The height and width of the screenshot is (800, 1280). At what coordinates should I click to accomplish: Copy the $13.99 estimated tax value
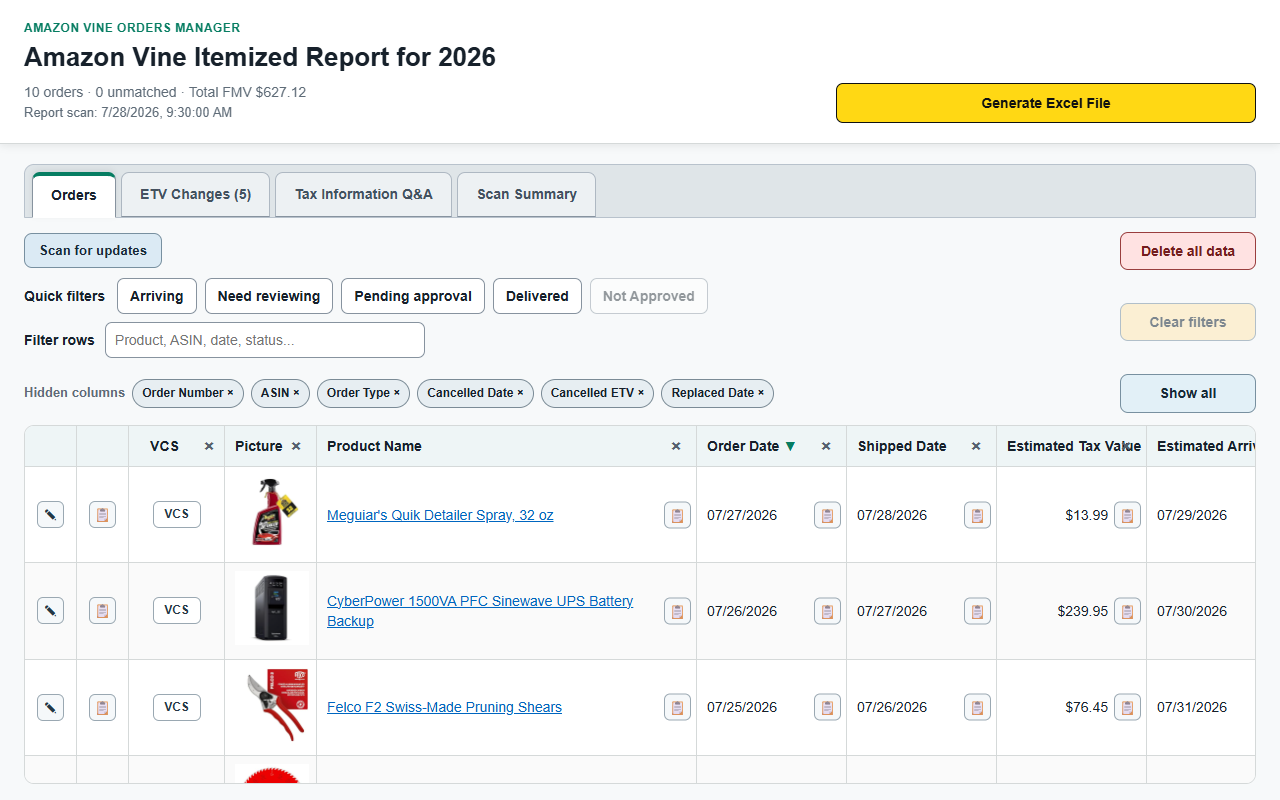point(1127,515)
